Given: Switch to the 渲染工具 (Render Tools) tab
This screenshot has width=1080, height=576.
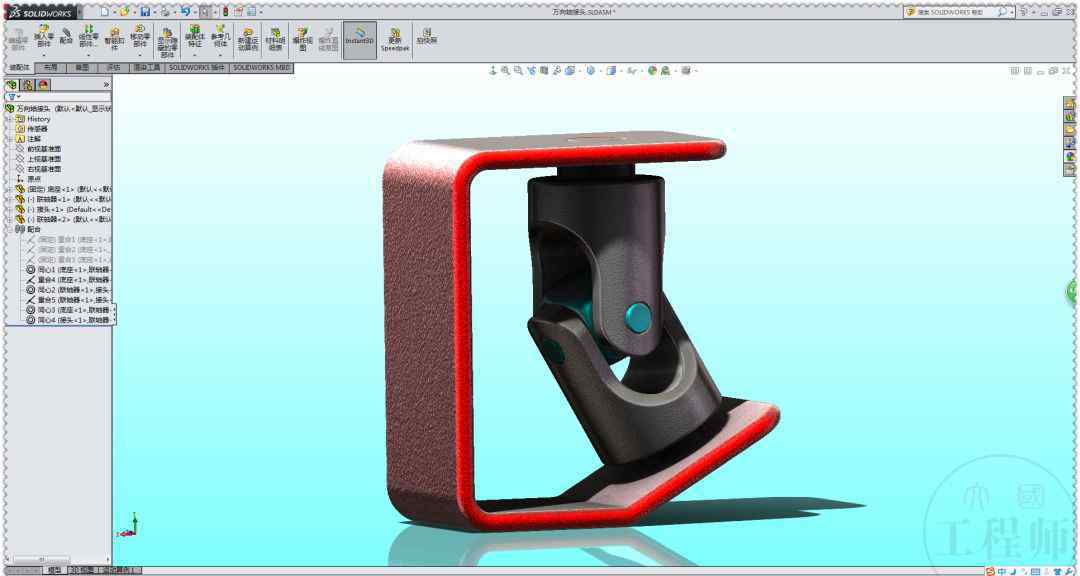Looking at the screenshot, I should (147, 68).
